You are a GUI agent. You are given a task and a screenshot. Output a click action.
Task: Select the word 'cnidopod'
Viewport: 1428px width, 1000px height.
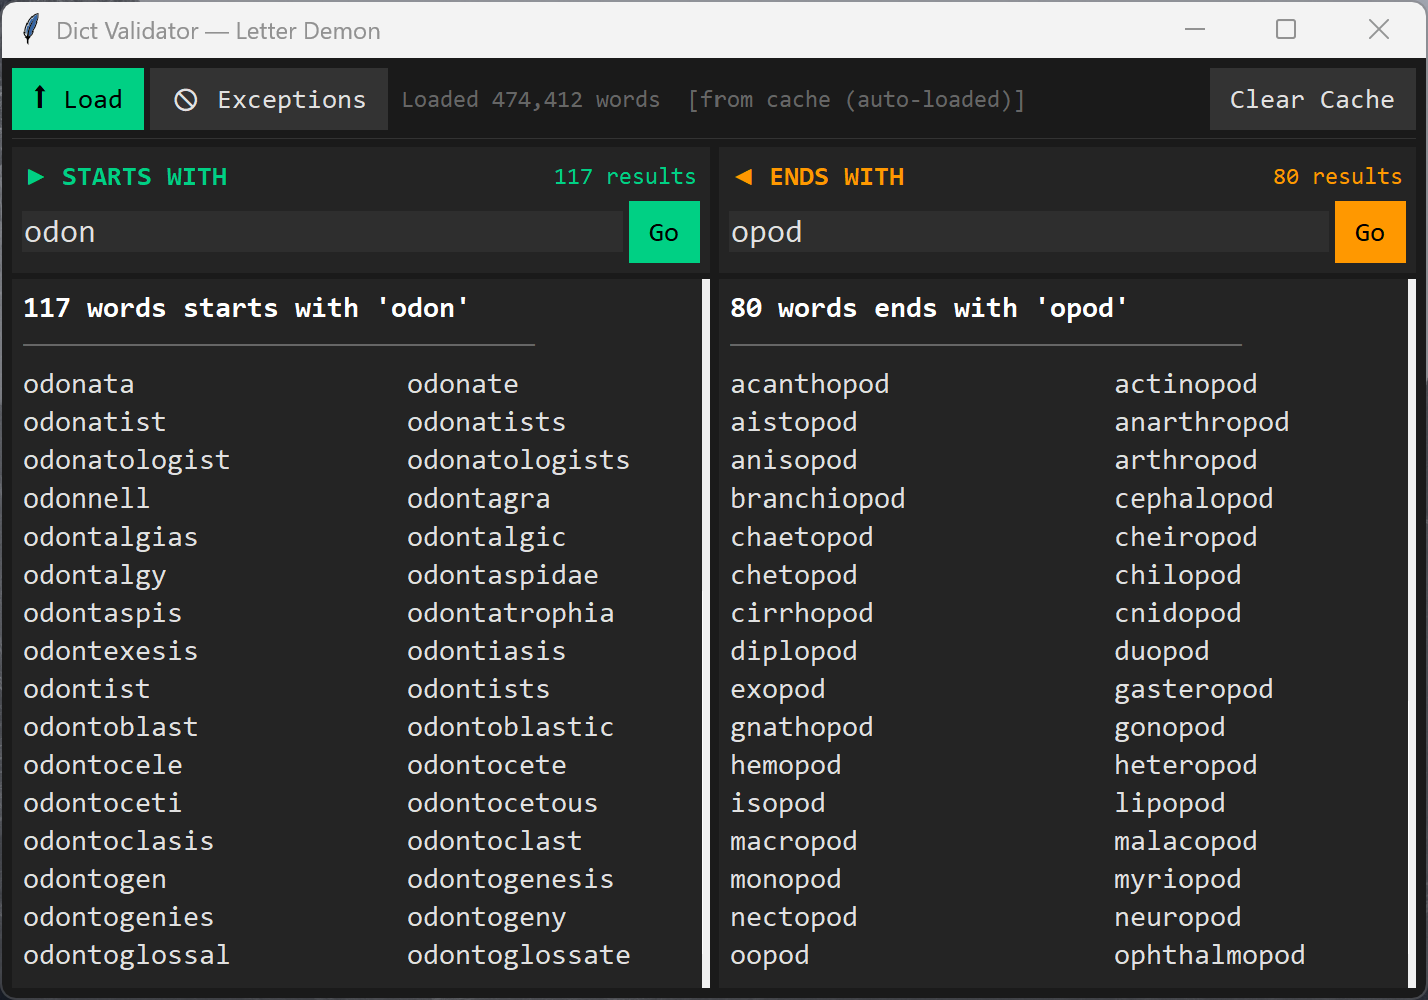click(1178, 612)
